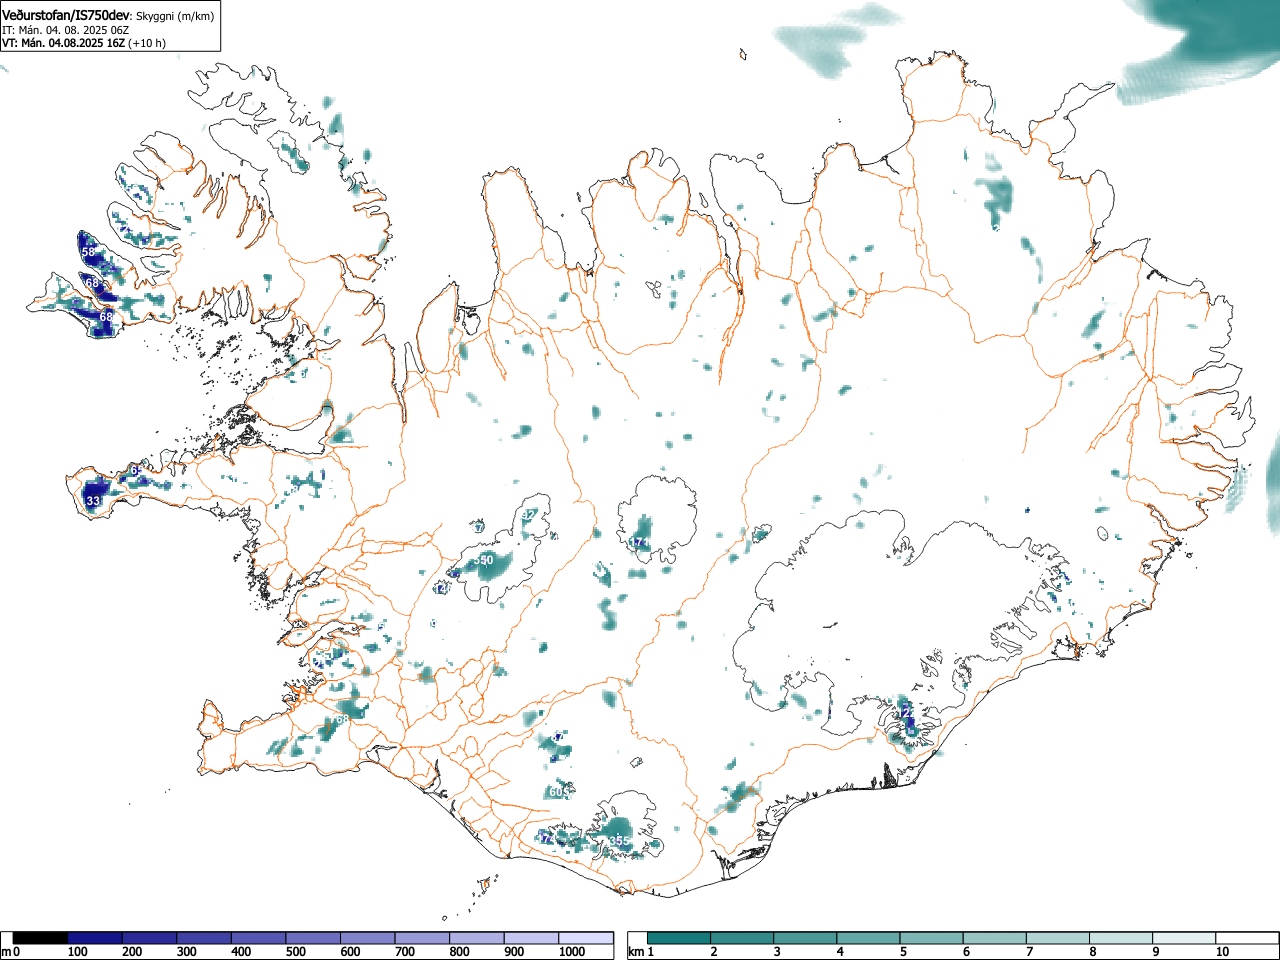
Task: Click the 'km' unit label on legend
Action: pyautogui.click(x=636, y=952)
